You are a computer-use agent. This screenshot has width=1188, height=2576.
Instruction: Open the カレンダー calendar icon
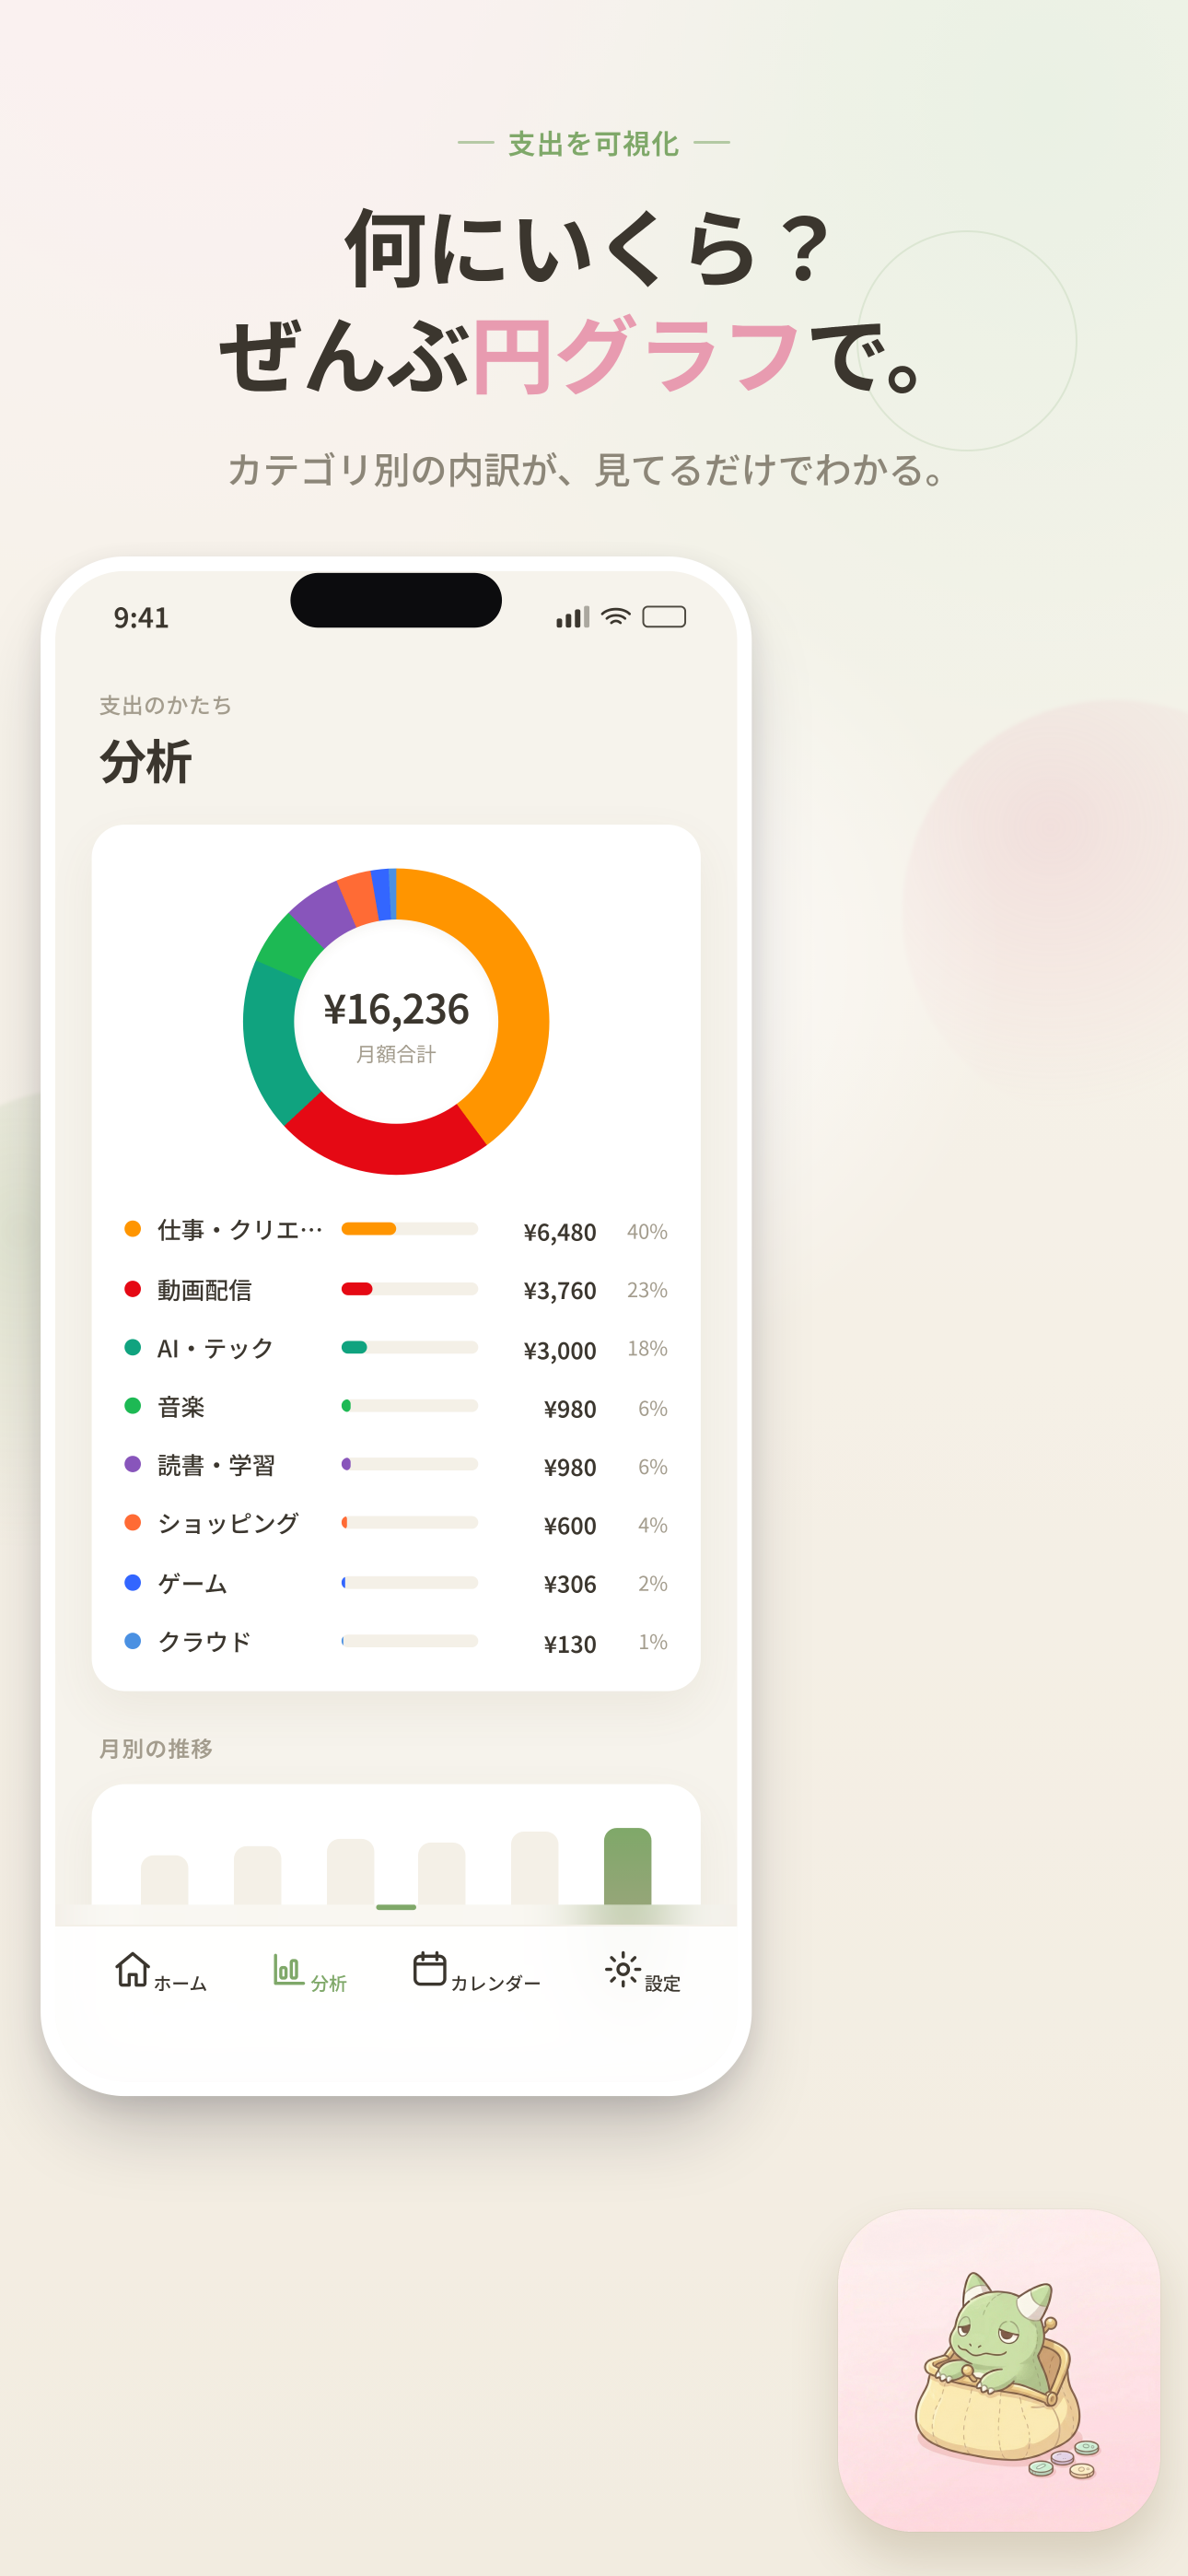(430, 1969)
